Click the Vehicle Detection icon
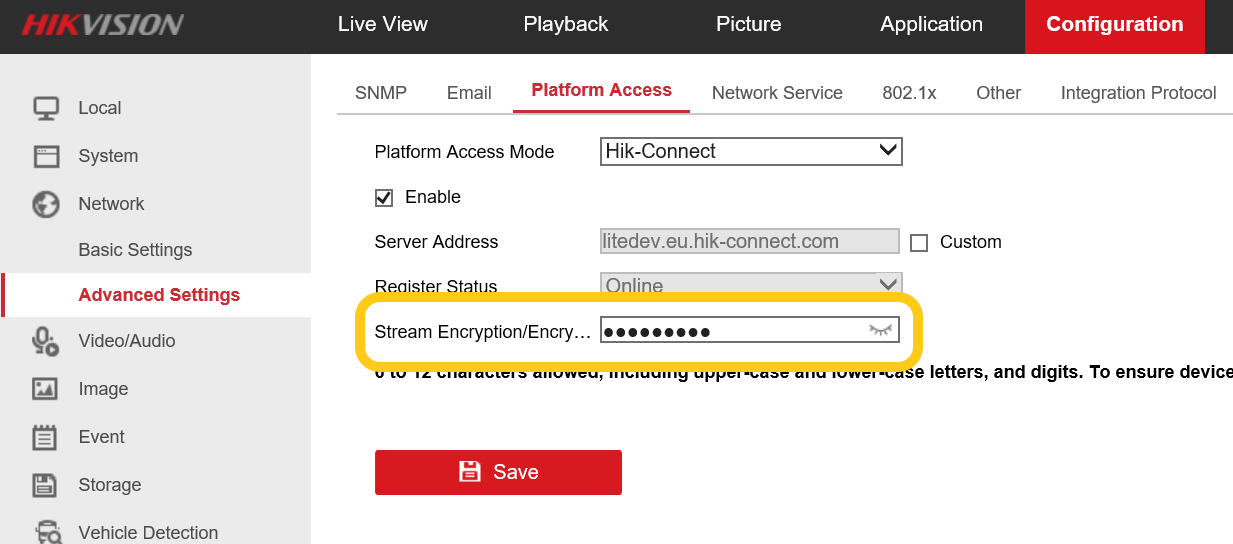 [x=46, y=532]
